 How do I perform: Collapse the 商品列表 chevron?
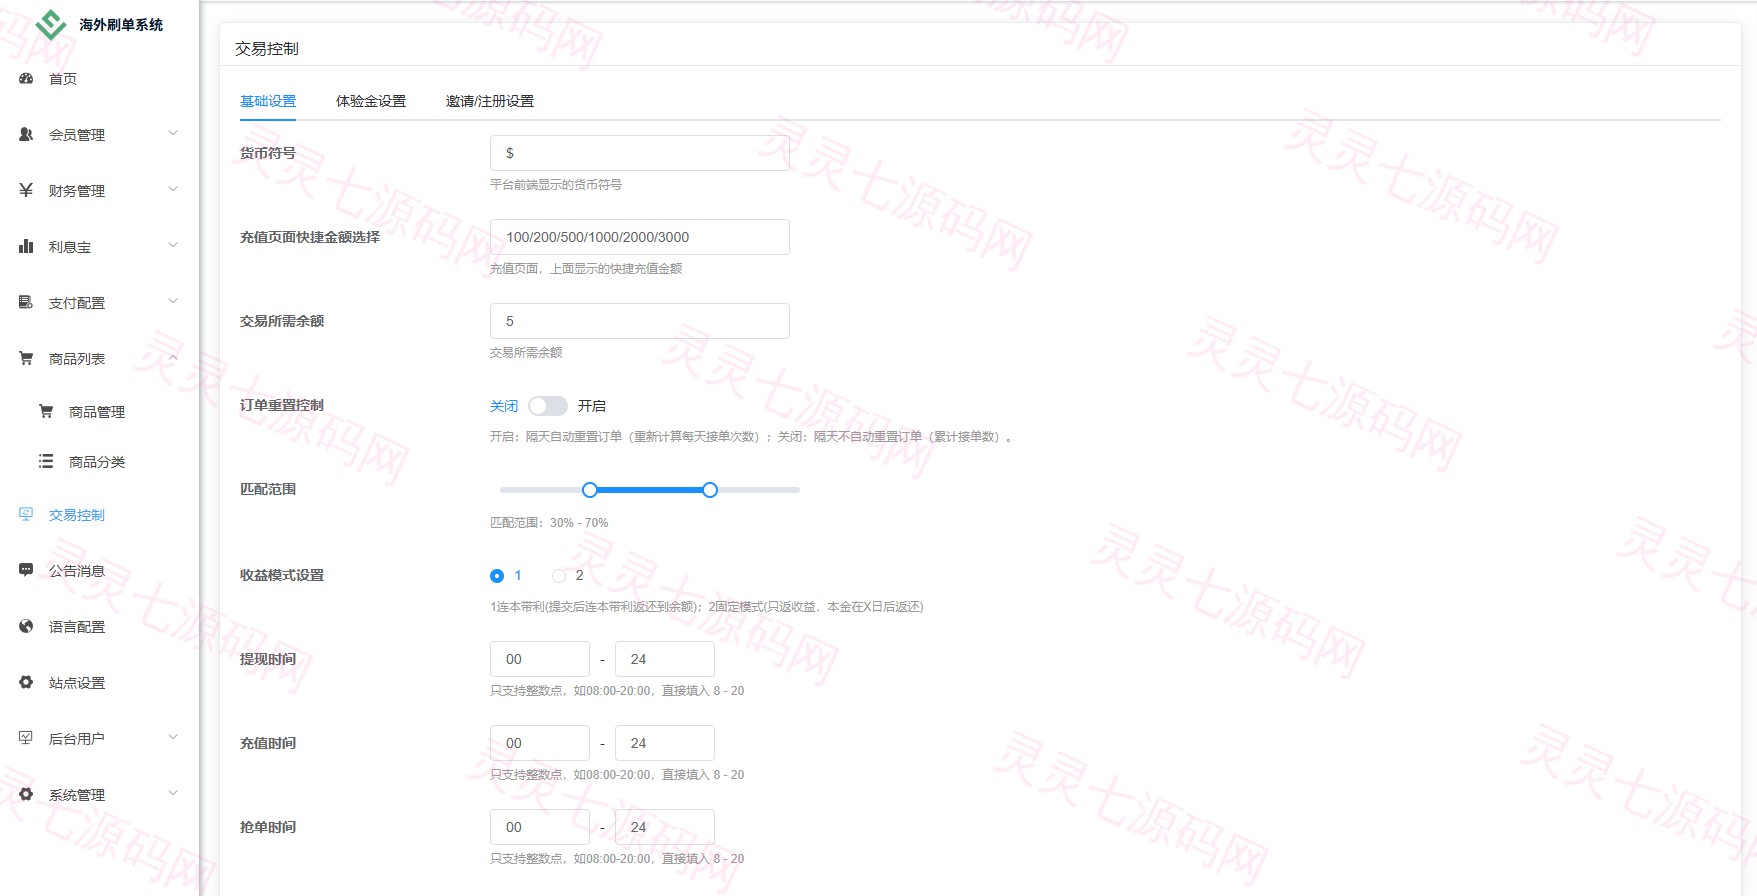pos(173,357)
